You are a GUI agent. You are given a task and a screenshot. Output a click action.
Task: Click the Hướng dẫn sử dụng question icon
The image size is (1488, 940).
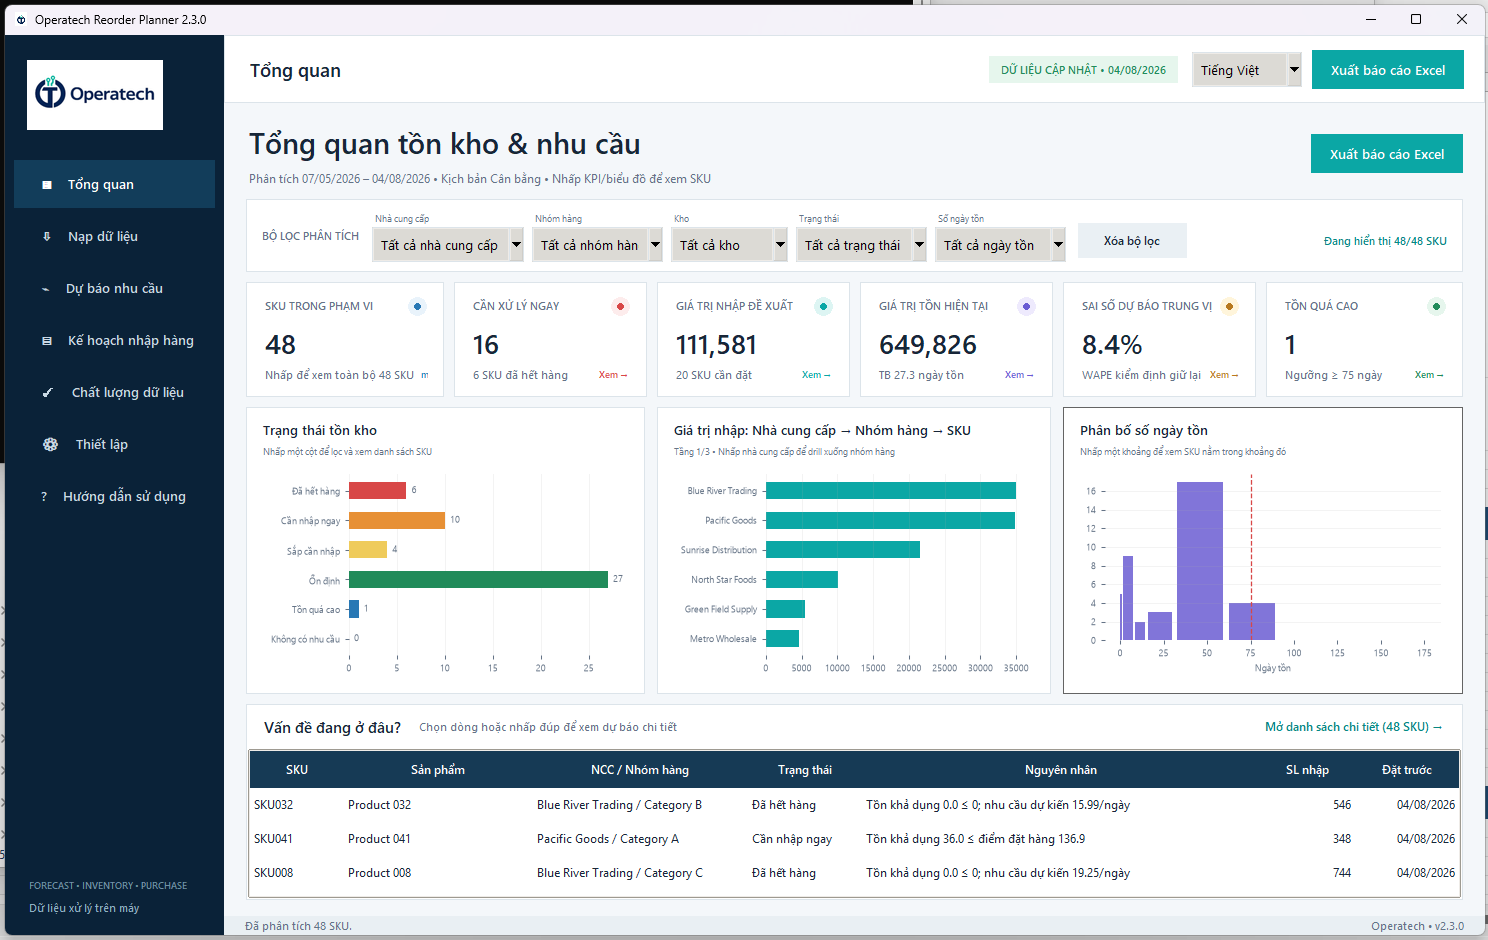point(44,497)
